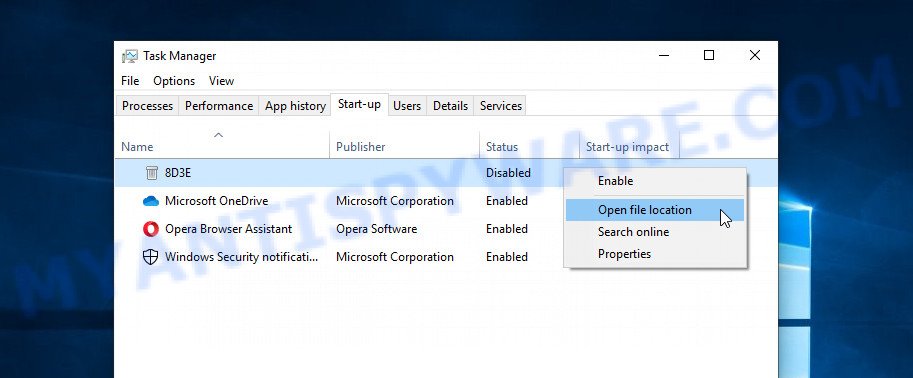This screenshot has height=378, width=913.
Task: Sort by the Name column header
Action: coord(222,147)
